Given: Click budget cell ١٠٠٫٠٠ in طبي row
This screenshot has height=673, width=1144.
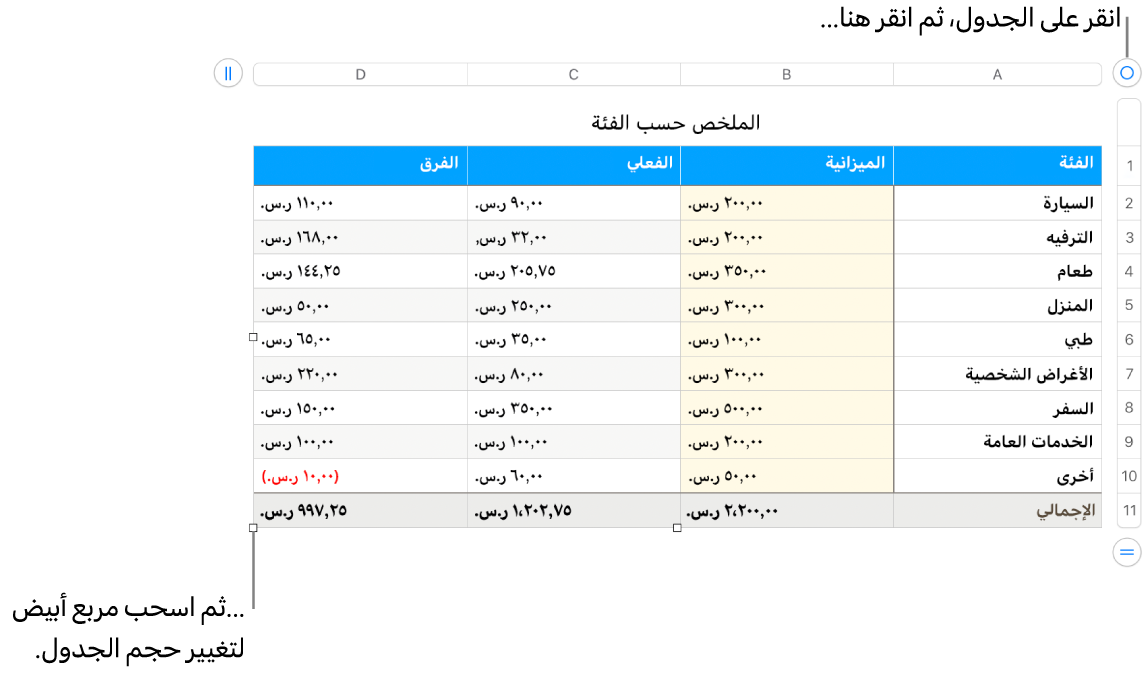Looking at the screenshot, I should (786, 339).
